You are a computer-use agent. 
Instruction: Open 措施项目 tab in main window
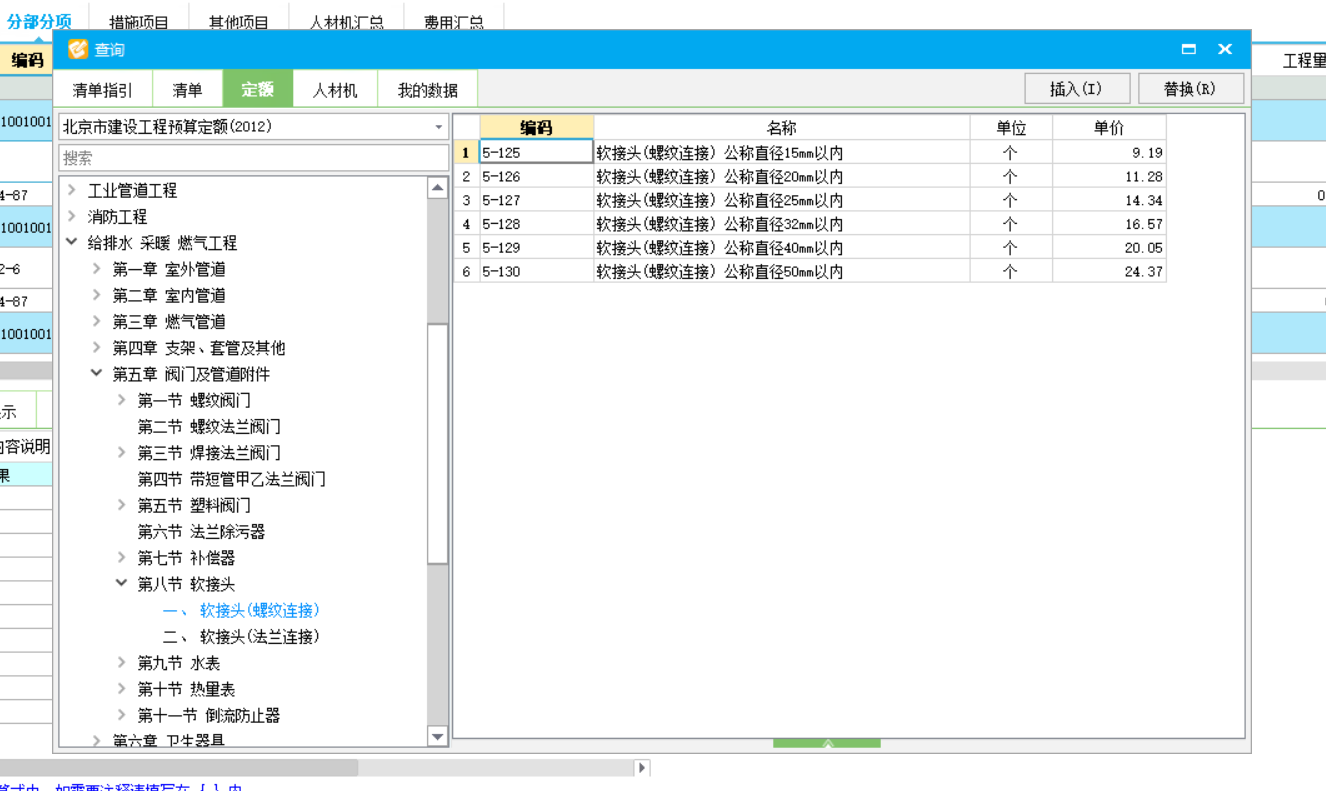(139, 22)
